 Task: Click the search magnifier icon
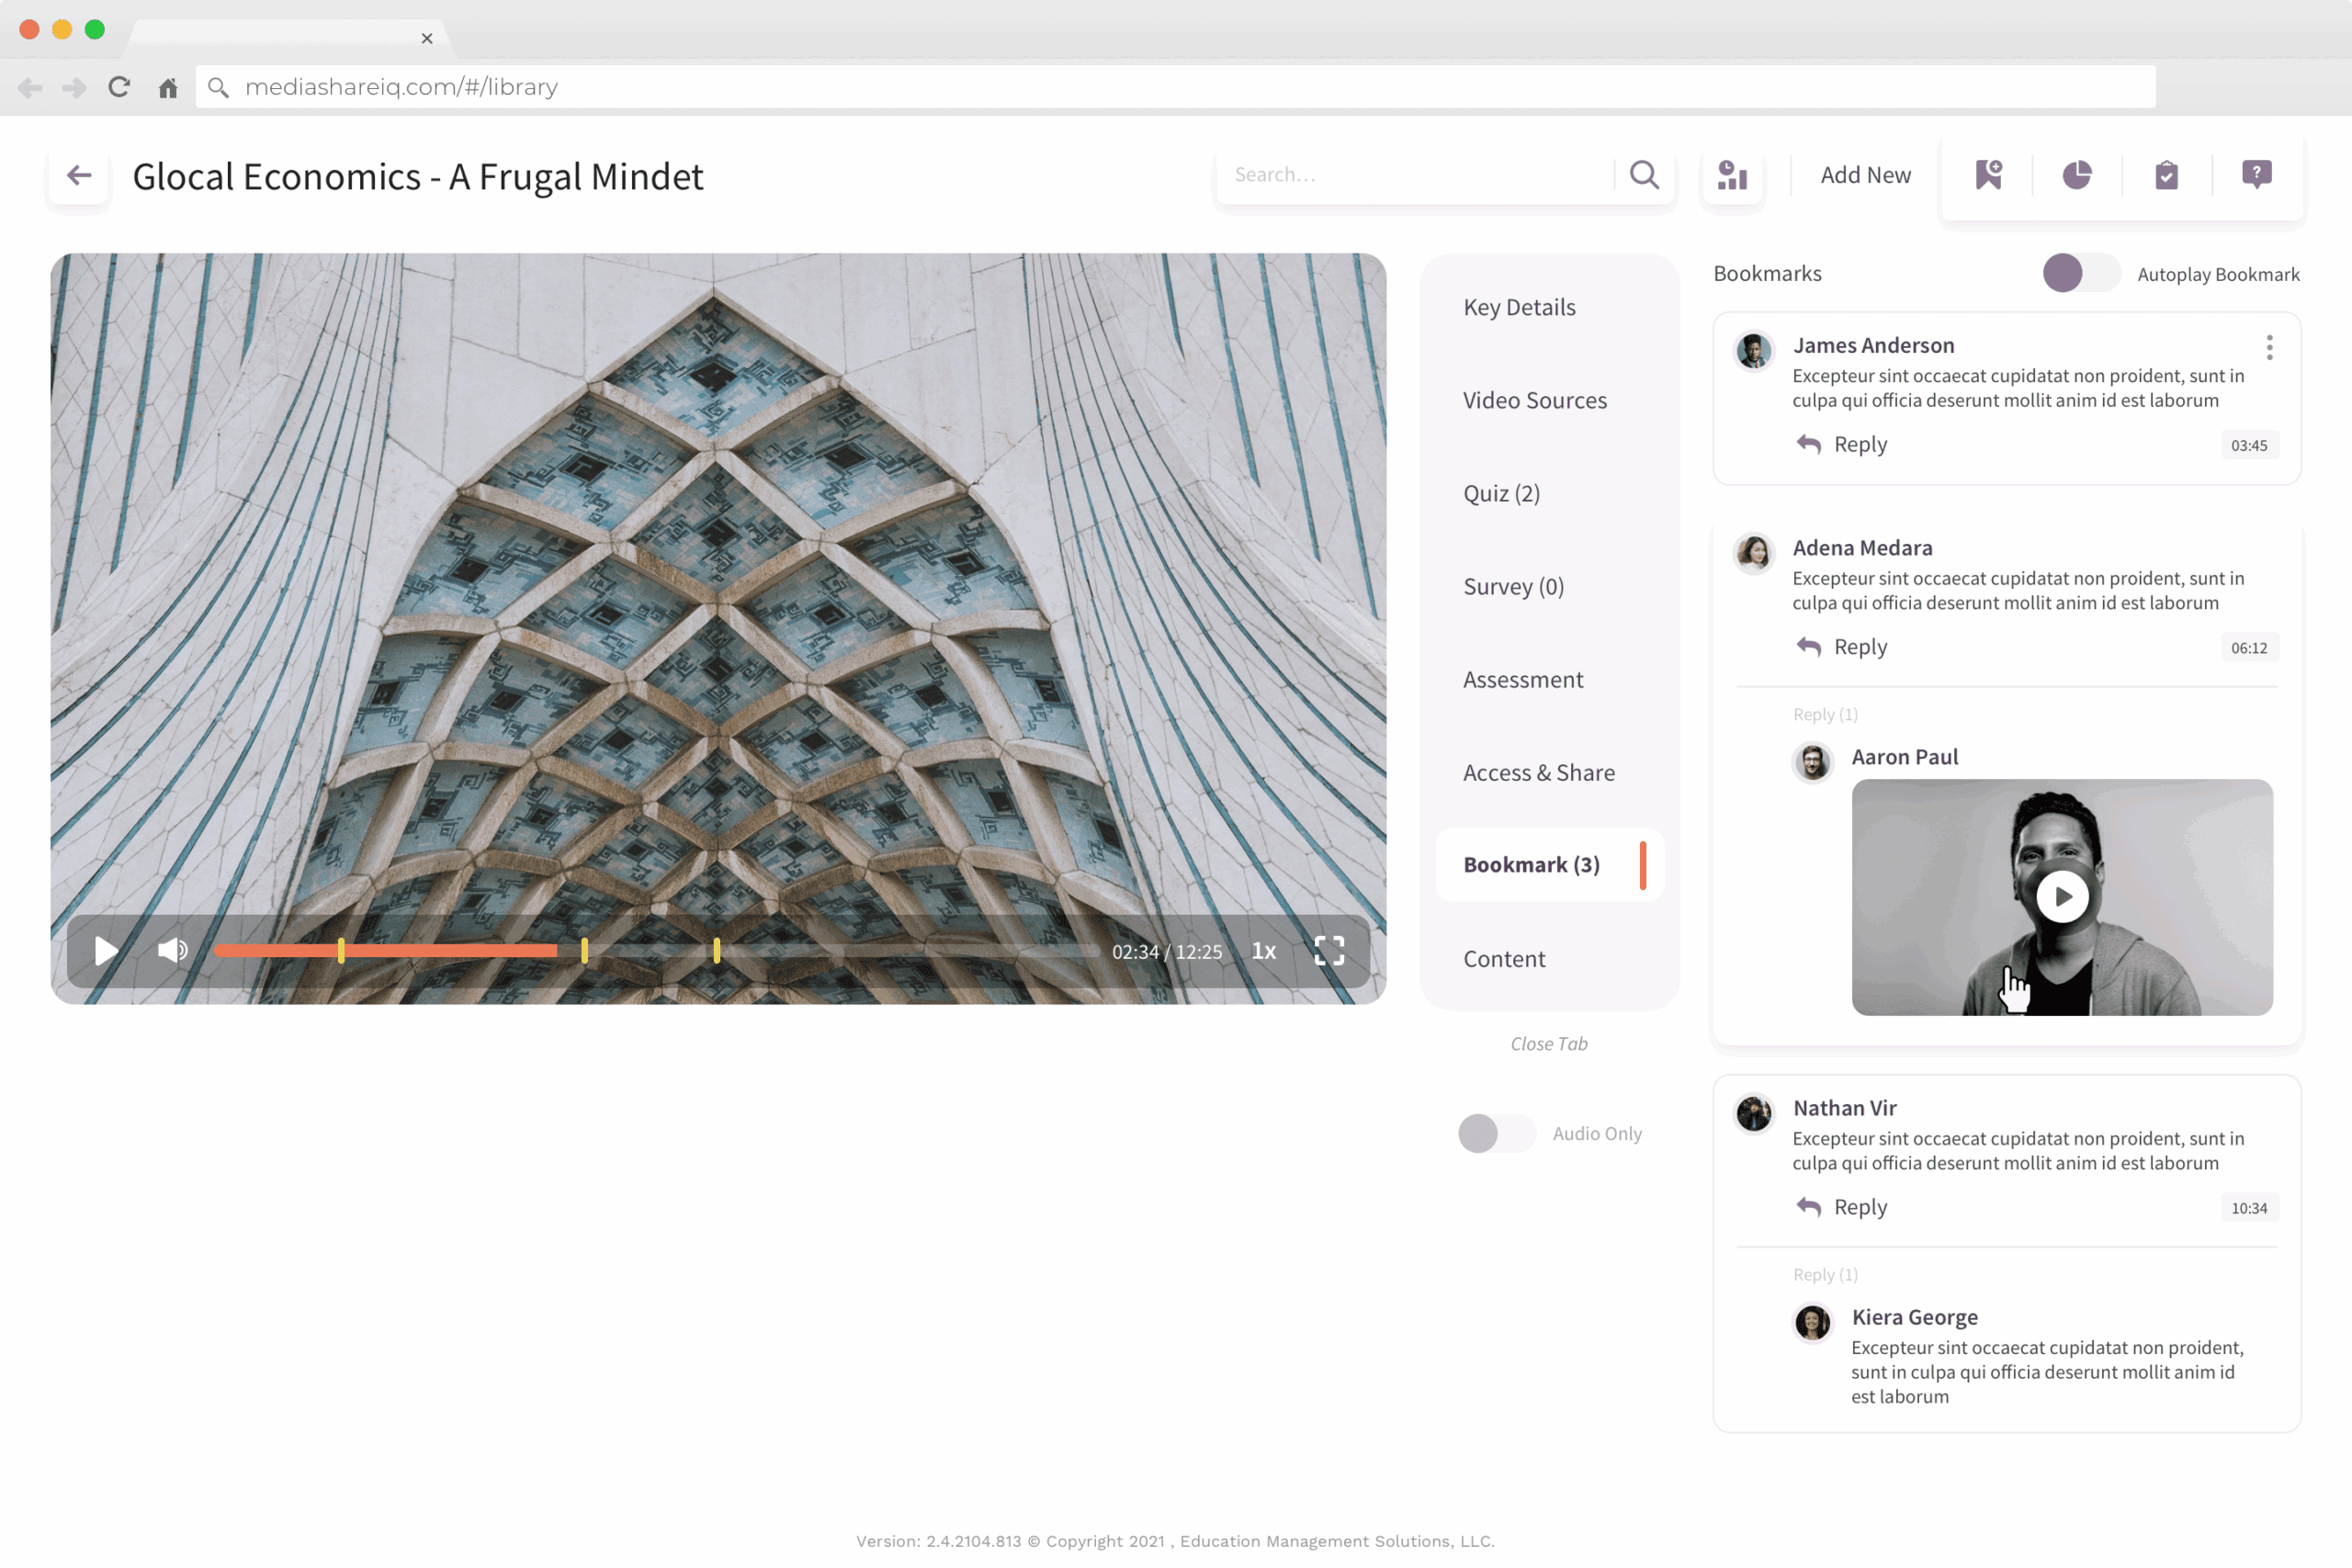(x=1644, y=175)
